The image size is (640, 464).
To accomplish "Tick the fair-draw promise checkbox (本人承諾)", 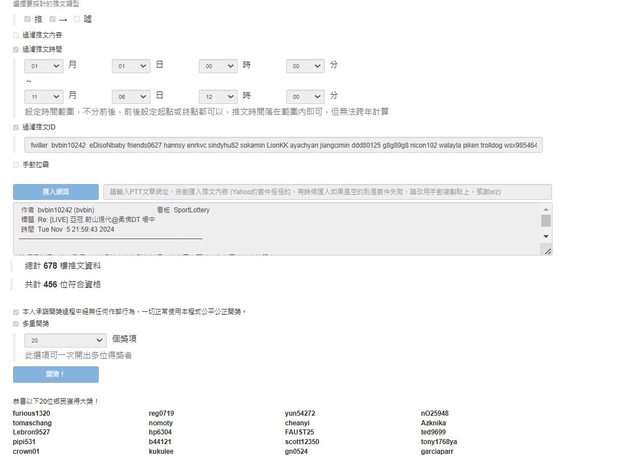I will click(16, 311).
